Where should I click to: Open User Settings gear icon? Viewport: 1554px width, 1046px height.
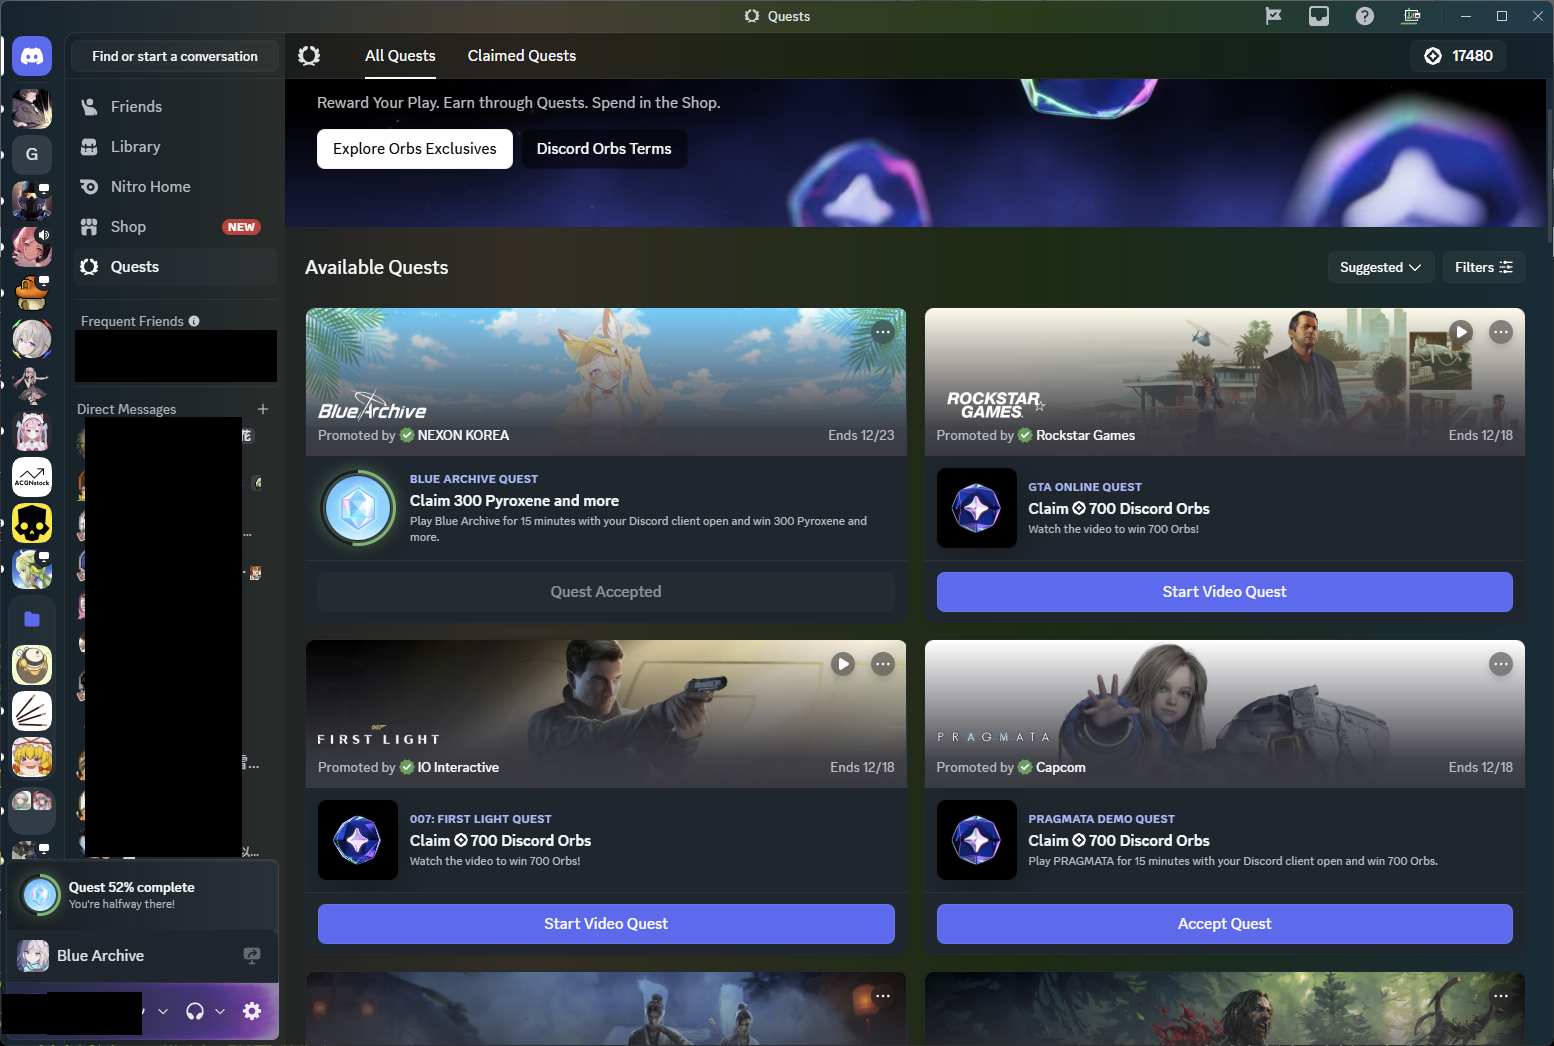(x=252, y=1011)
